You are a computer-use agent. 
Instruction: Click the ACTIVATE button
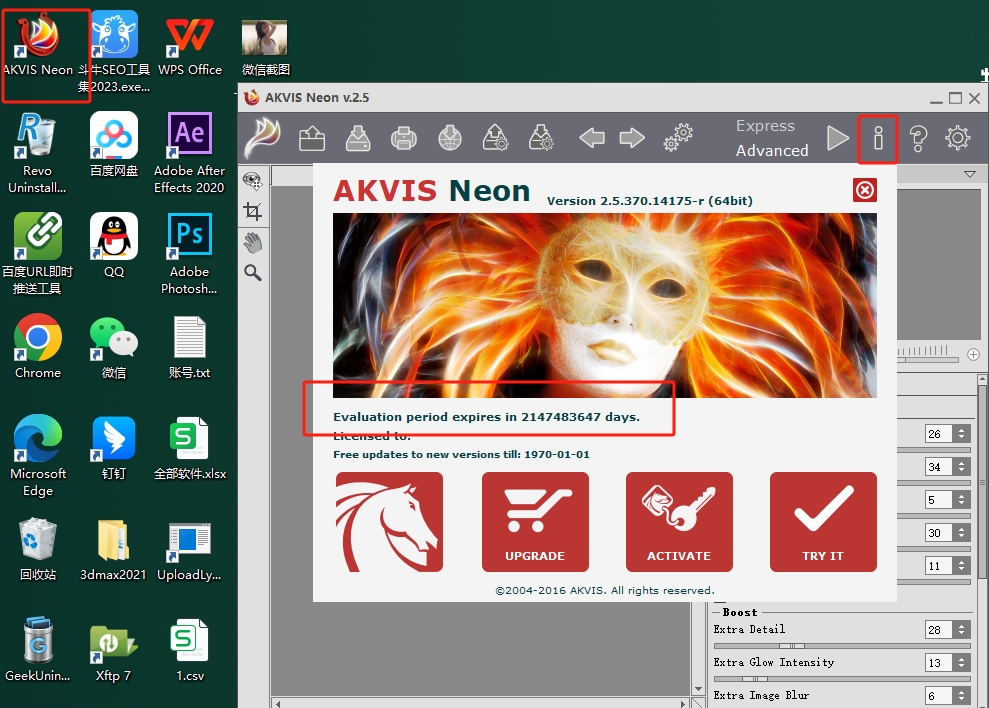coord(679,522)
